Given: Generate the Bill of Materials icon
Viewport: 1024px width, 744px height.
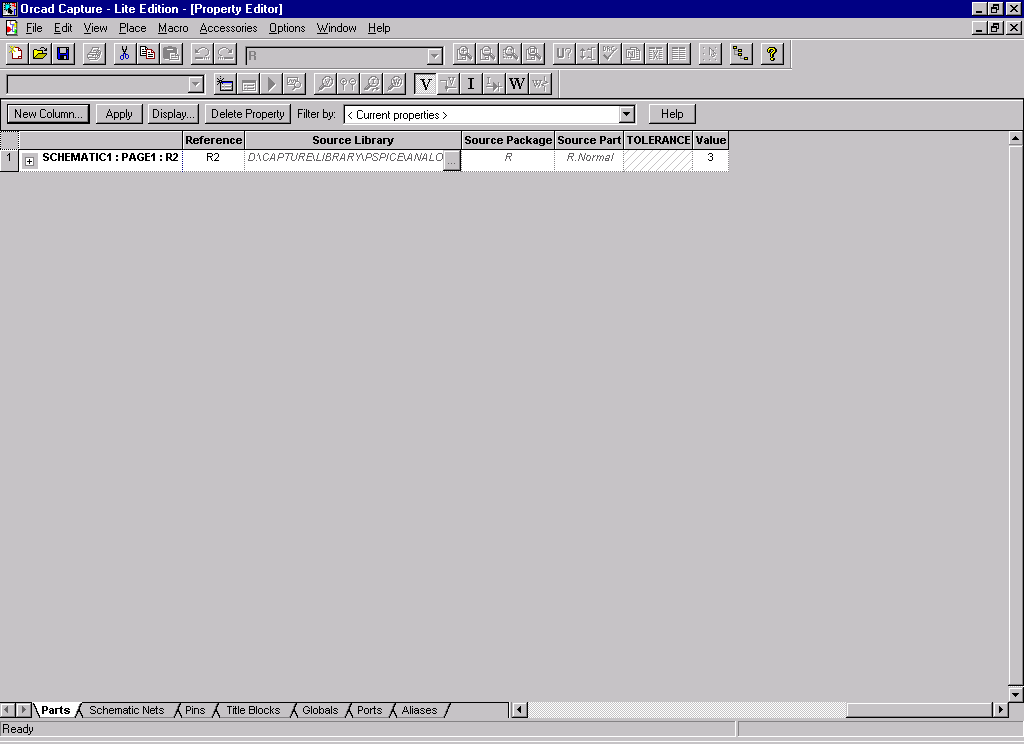Looking at the screenshot, I should 679,54.
